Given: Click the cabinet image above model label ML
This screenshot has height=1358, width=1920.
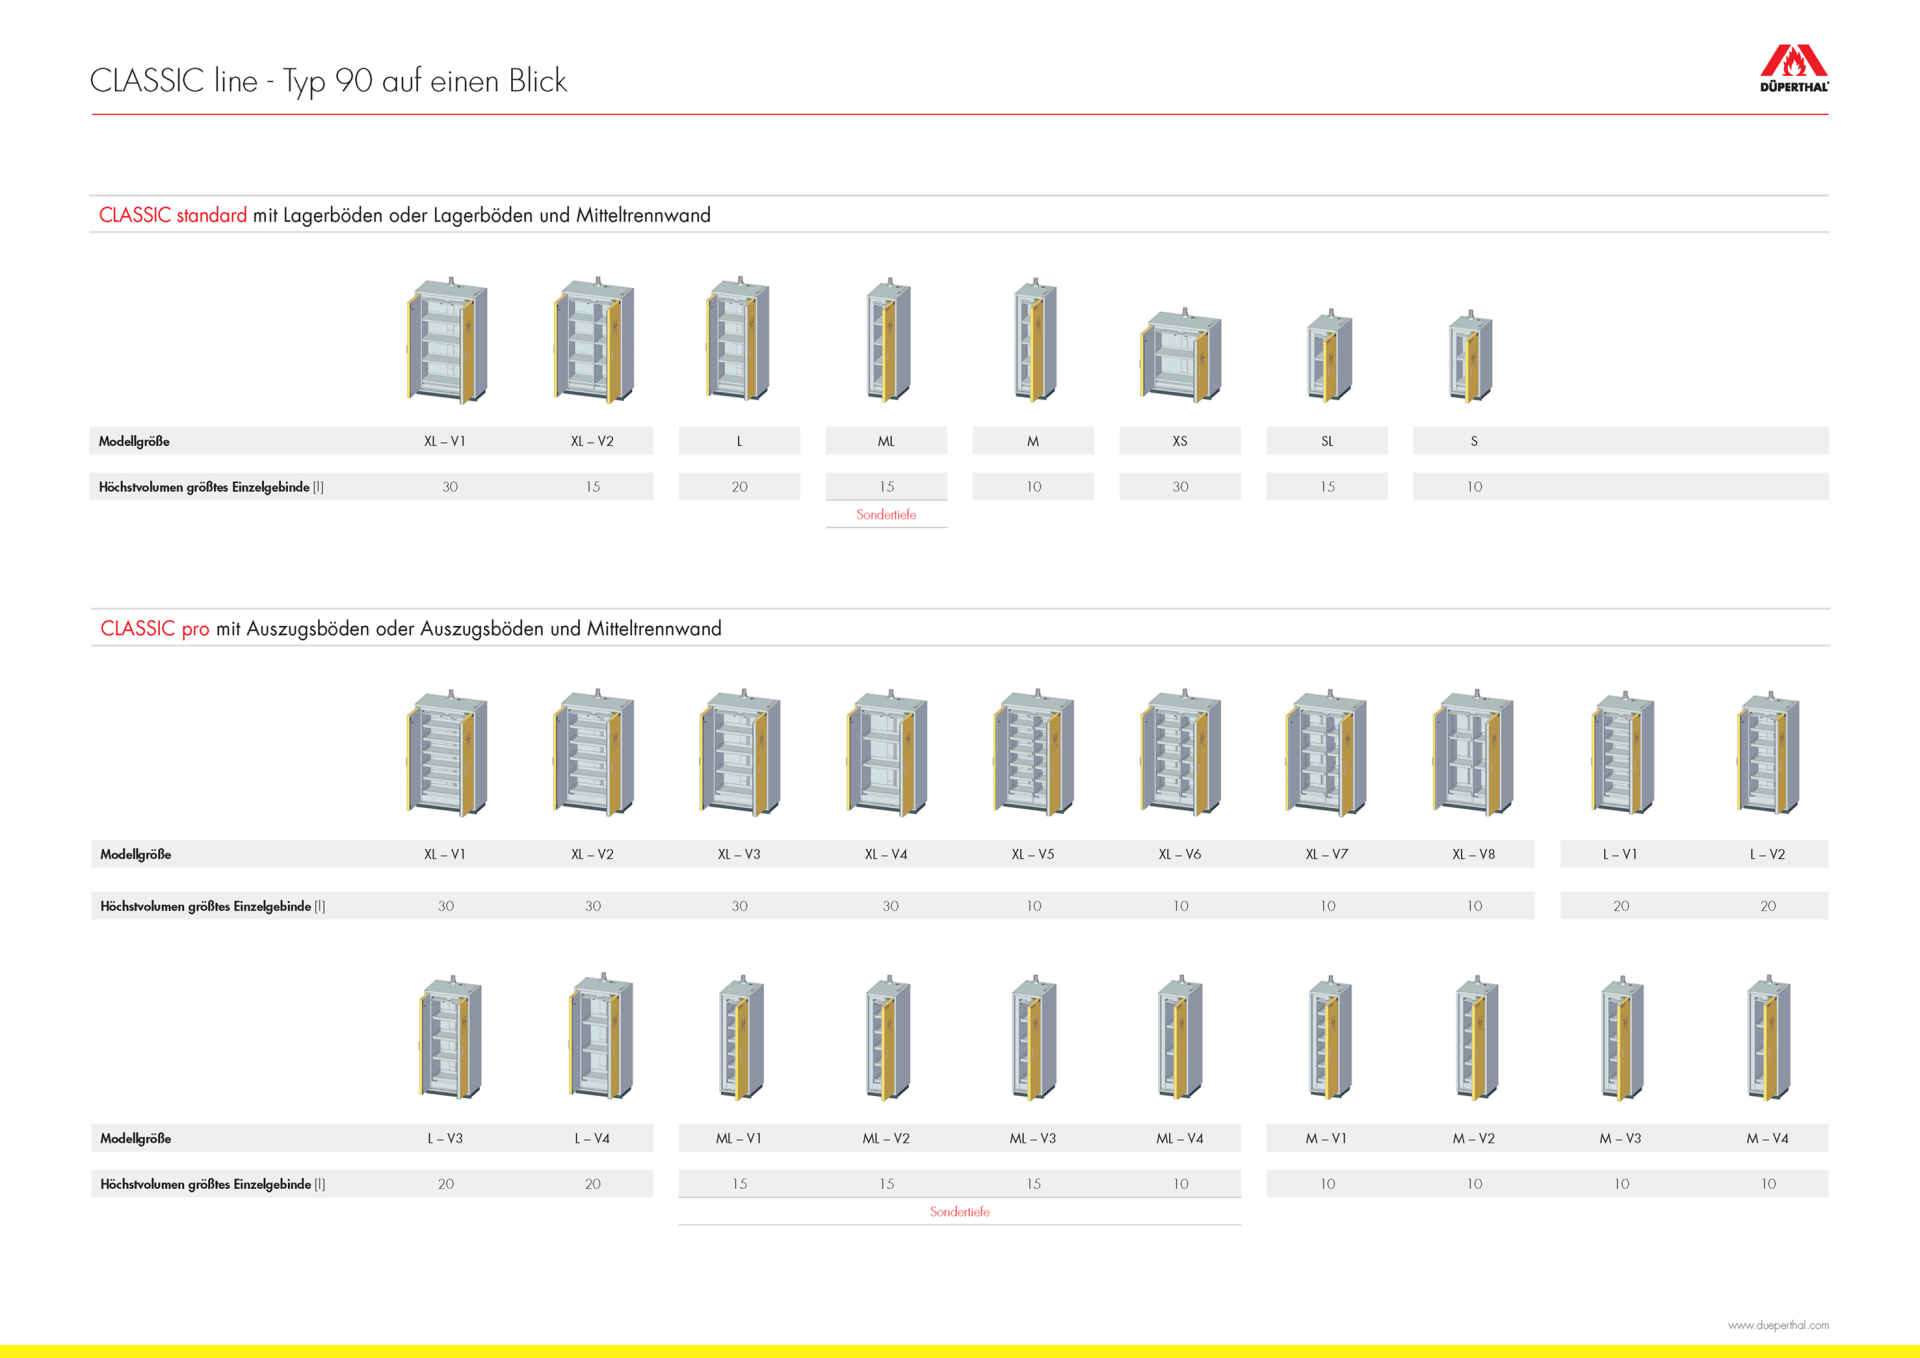Looking at the screenshot, I should [x=888, y=339].
